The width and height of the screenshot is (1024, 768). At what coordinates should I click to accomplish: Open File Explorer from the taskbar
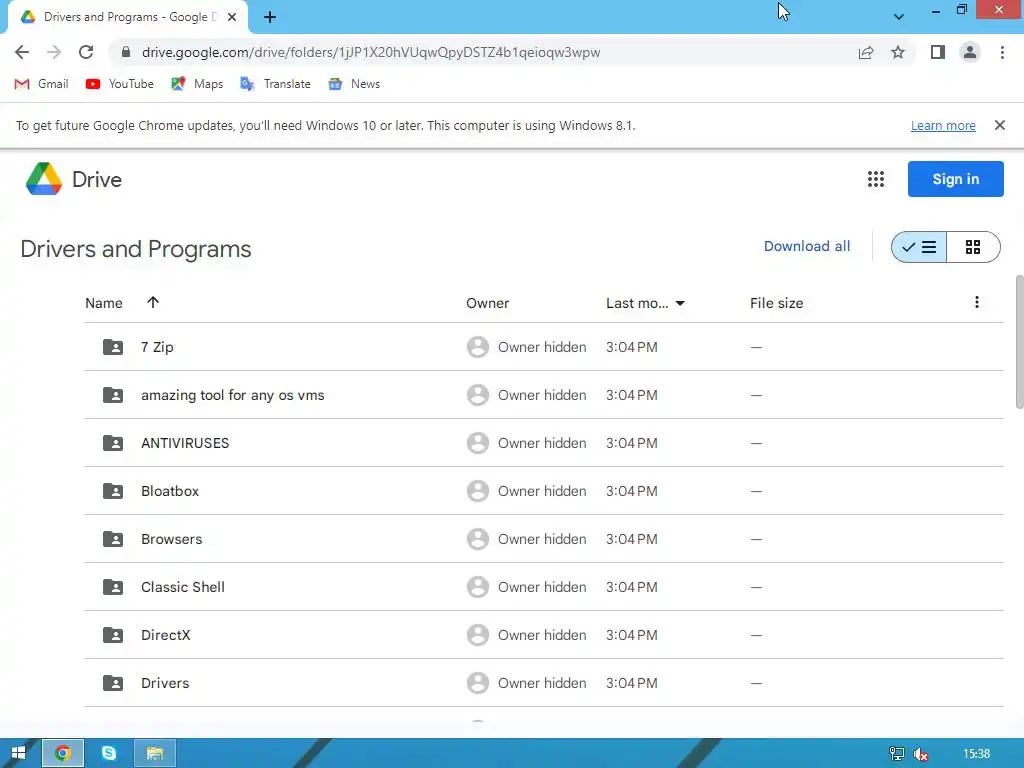tap(155, 754)
